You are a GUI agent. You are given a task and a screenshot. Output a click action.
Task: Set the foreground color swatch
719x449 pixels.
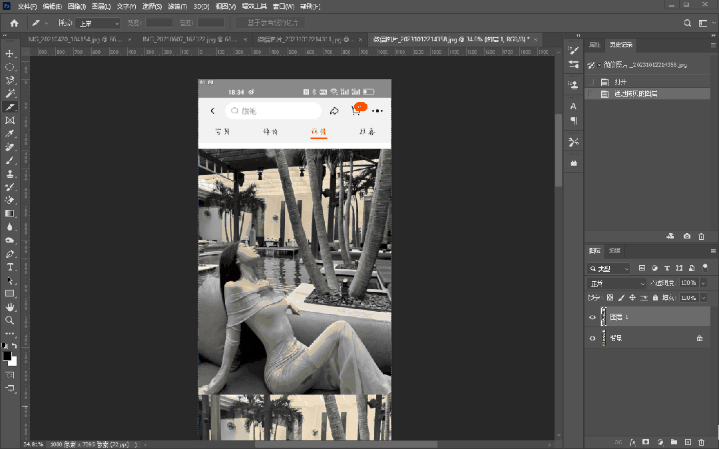click(7, 356)
